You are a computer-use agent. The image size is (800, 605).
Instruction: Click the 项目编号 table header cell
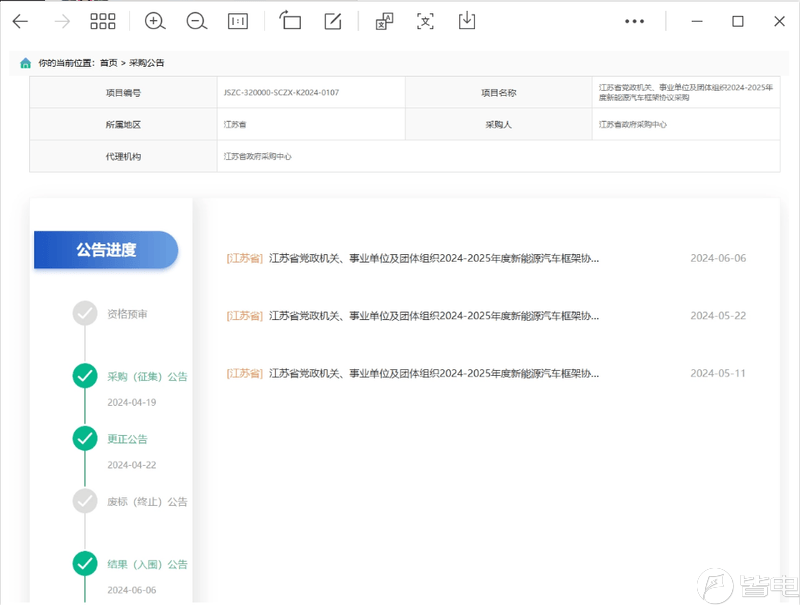[123, 93]
